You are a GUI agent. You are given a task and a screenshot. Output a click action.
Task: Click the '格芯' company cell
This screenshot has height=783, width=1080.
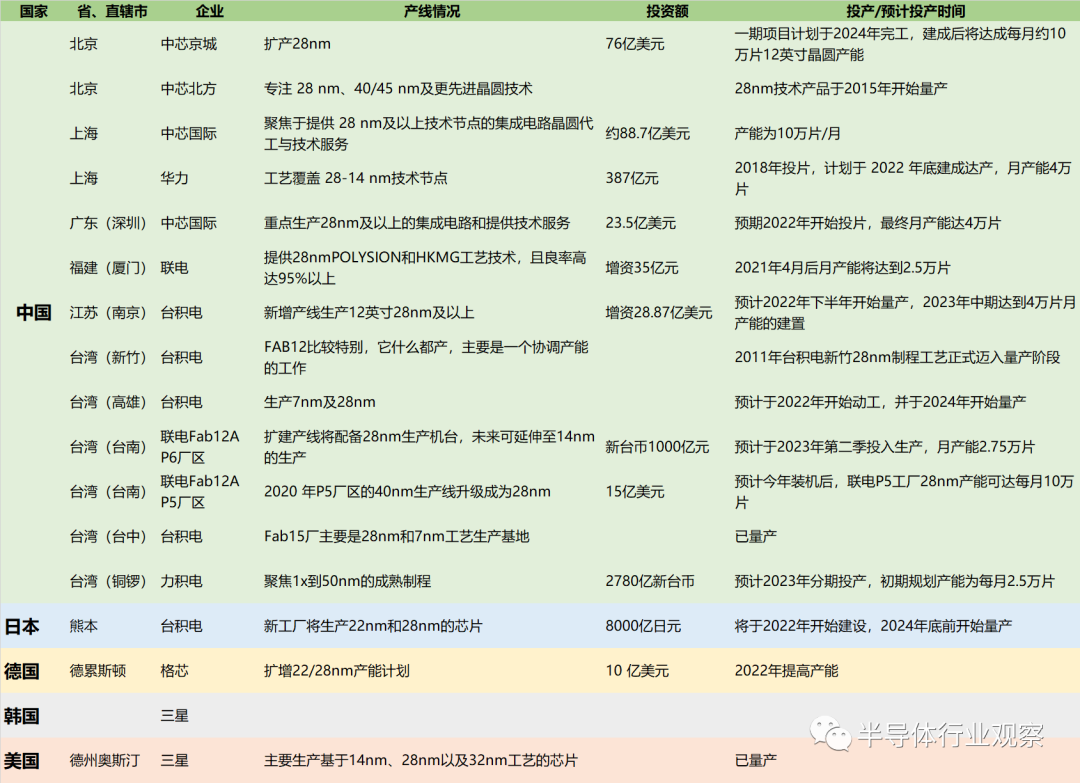click(x=174, y=671)
